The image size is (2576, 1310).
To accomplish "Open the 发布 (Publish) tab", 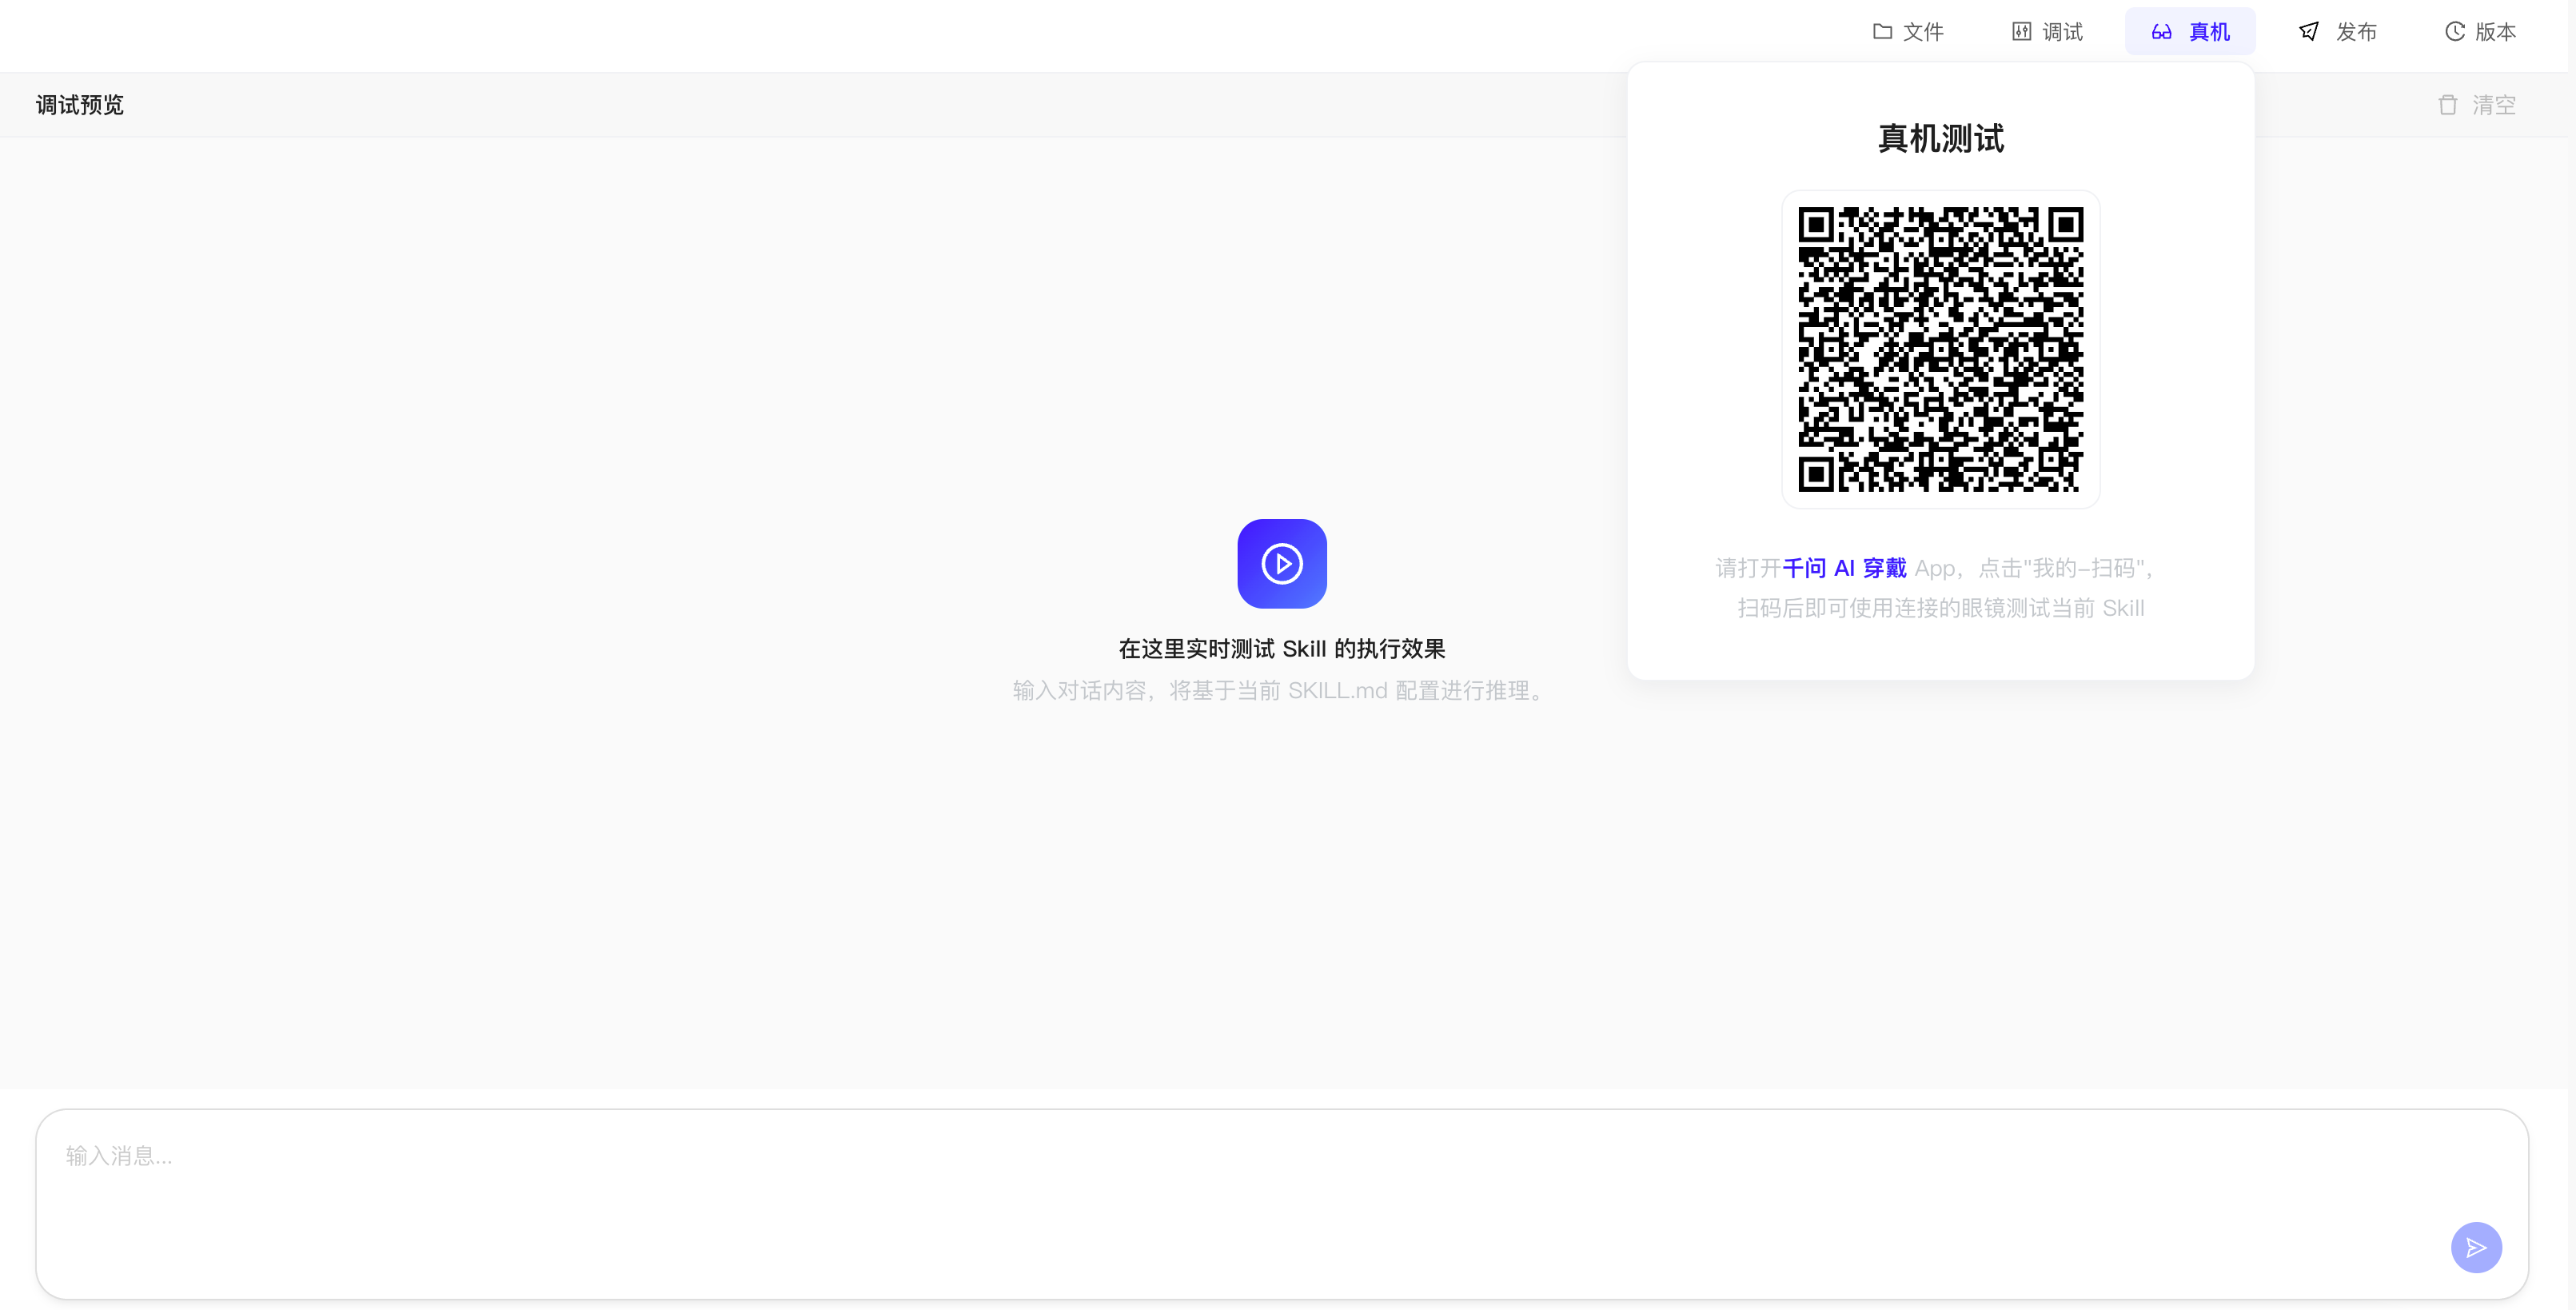I will (x=2336, y=32).
